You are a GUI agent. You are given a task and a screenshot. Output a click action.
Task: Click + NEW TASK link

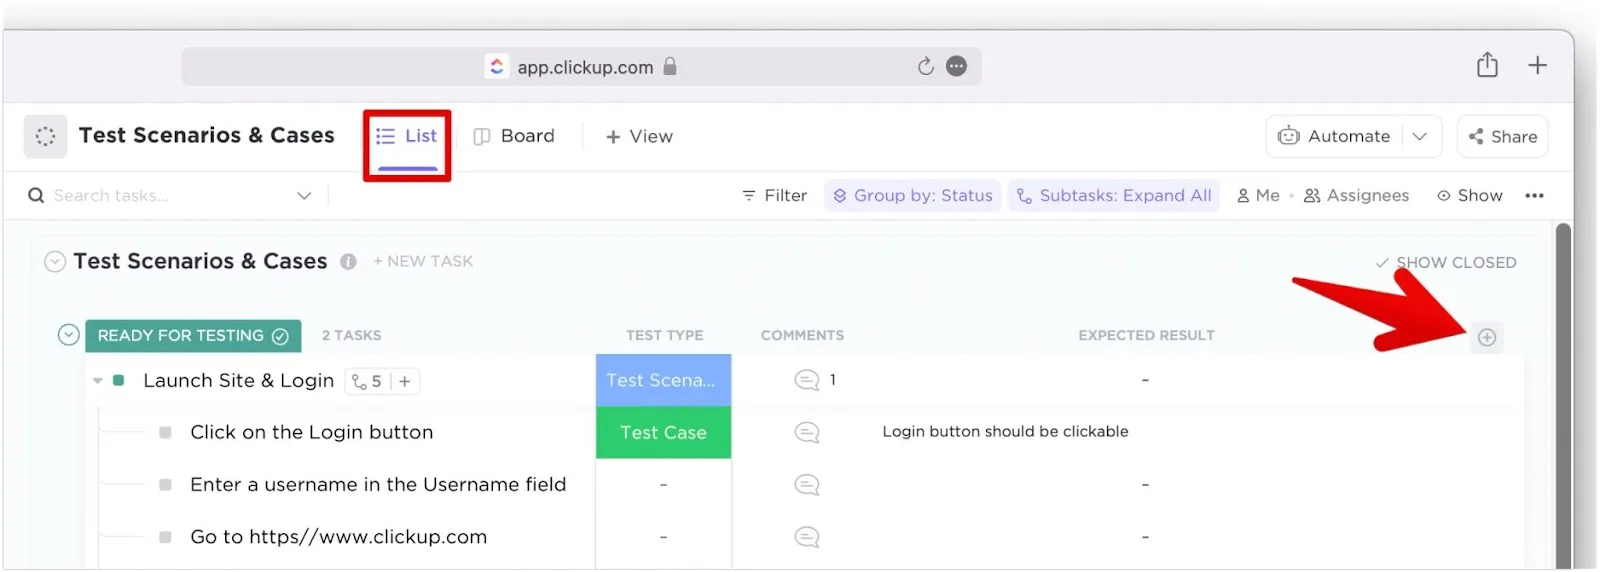click(423, 262)
